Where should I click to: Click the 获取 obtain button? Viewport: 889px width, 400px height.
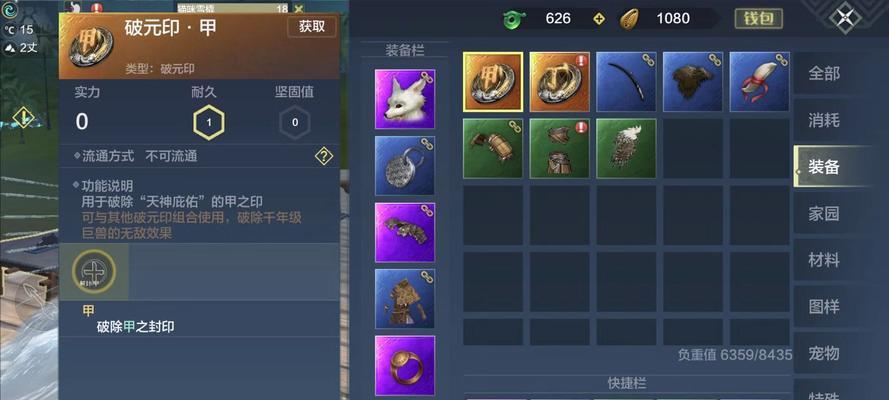(312, 27)
